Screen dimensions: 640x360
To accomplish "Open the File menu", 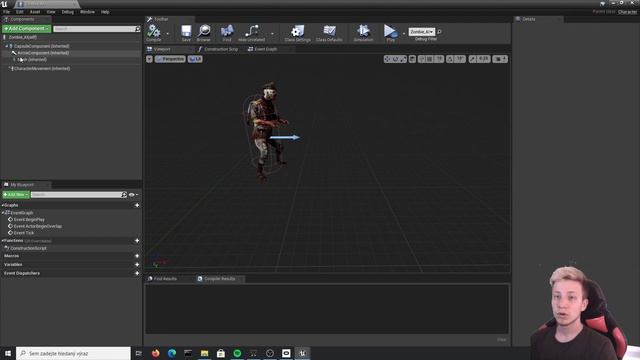I will click(7, 12).
